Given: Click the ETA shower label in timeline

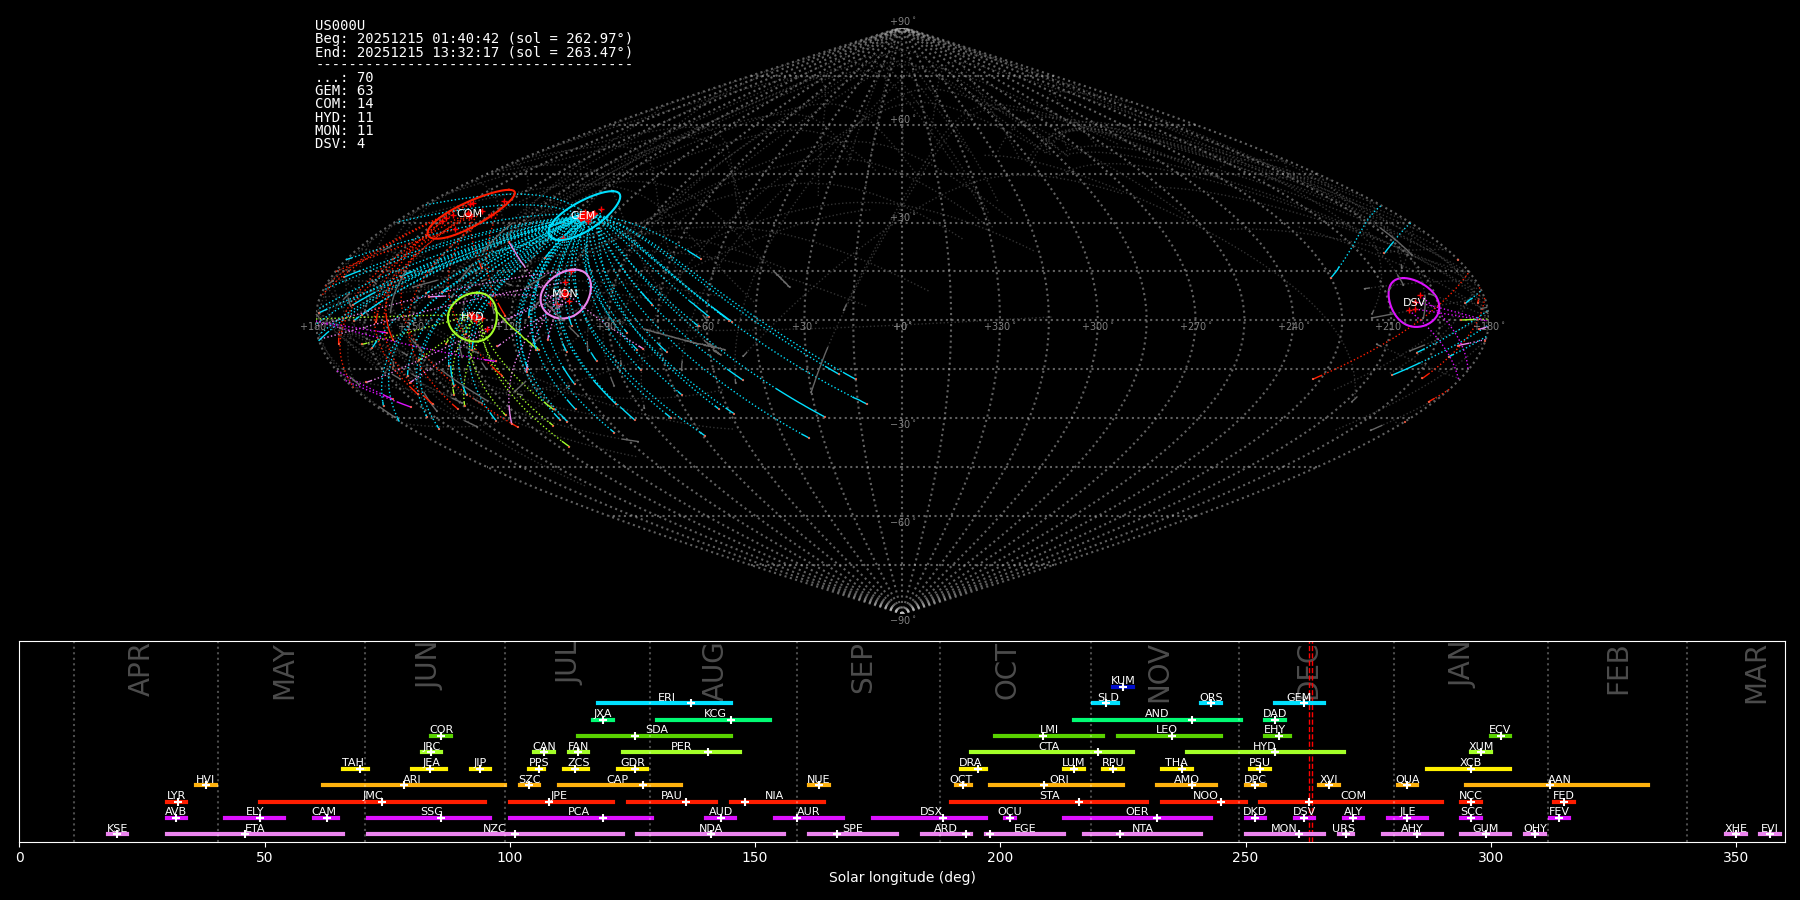Looking at the screenshot, I should [255, 829].
